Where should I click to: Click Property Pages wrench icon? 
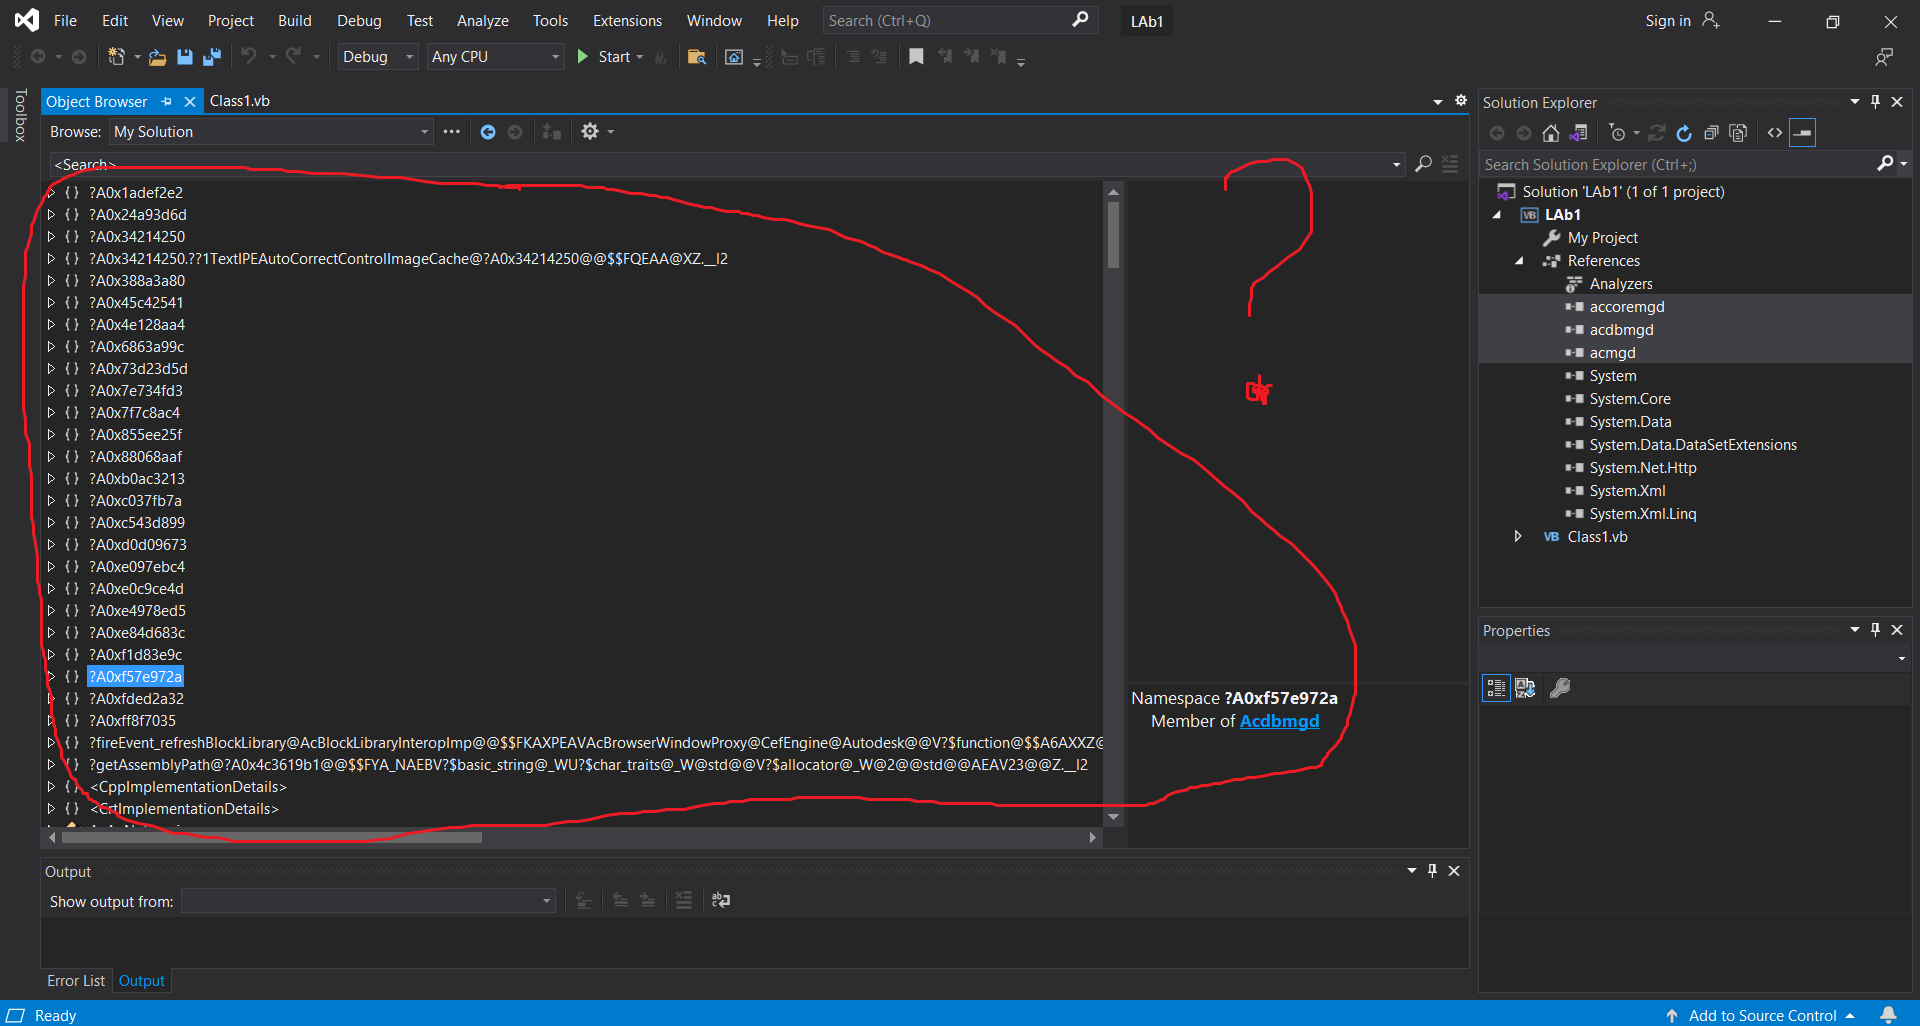point(1560,688)
